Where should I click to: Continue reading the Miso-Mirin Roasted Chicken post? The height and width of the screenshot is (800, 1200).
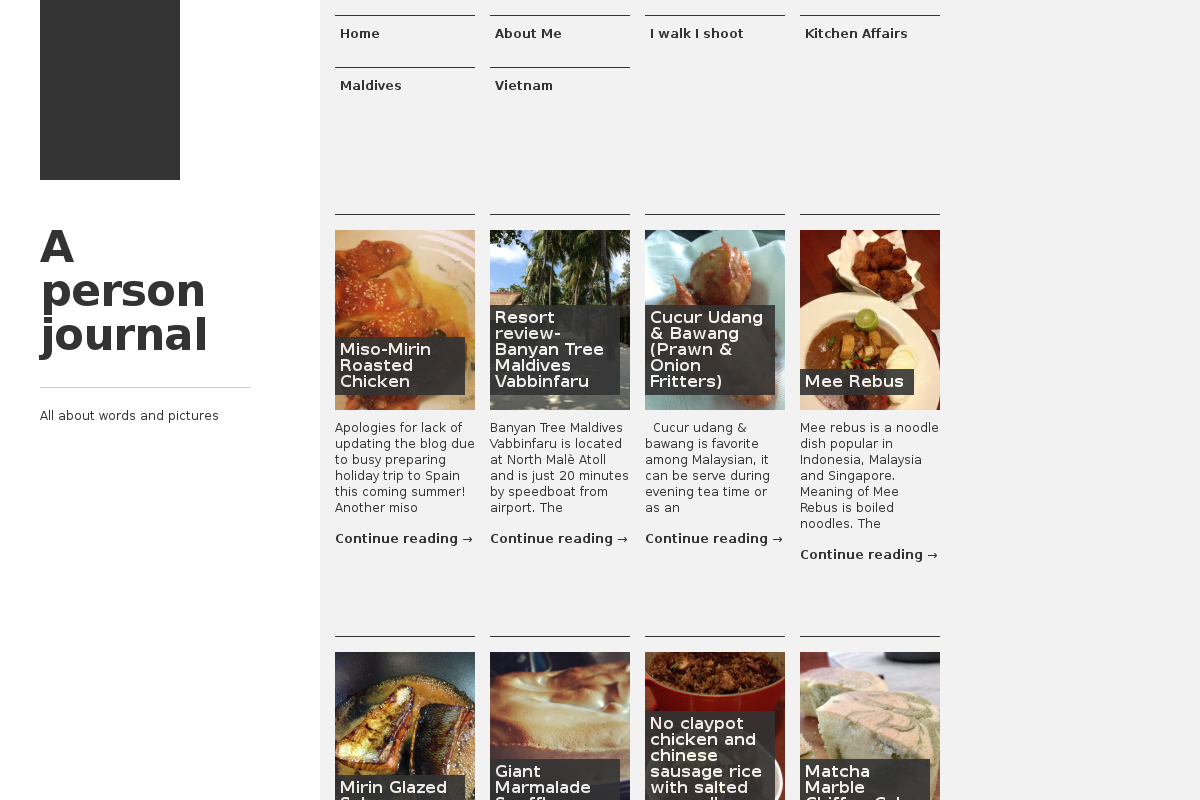(403, 539)
